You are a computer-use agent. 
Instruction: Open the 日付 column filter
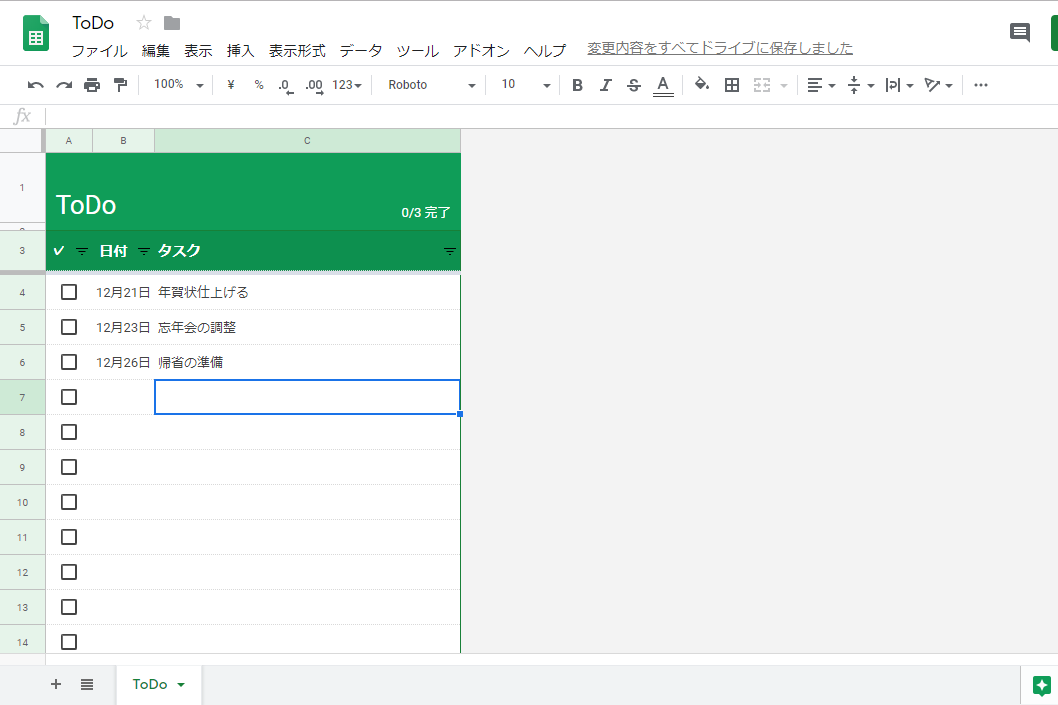(144, 252)
